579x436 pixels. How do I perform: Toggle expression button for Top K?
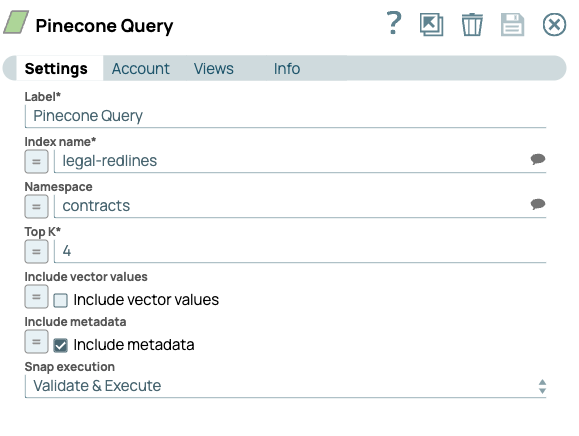coord(36,251)
